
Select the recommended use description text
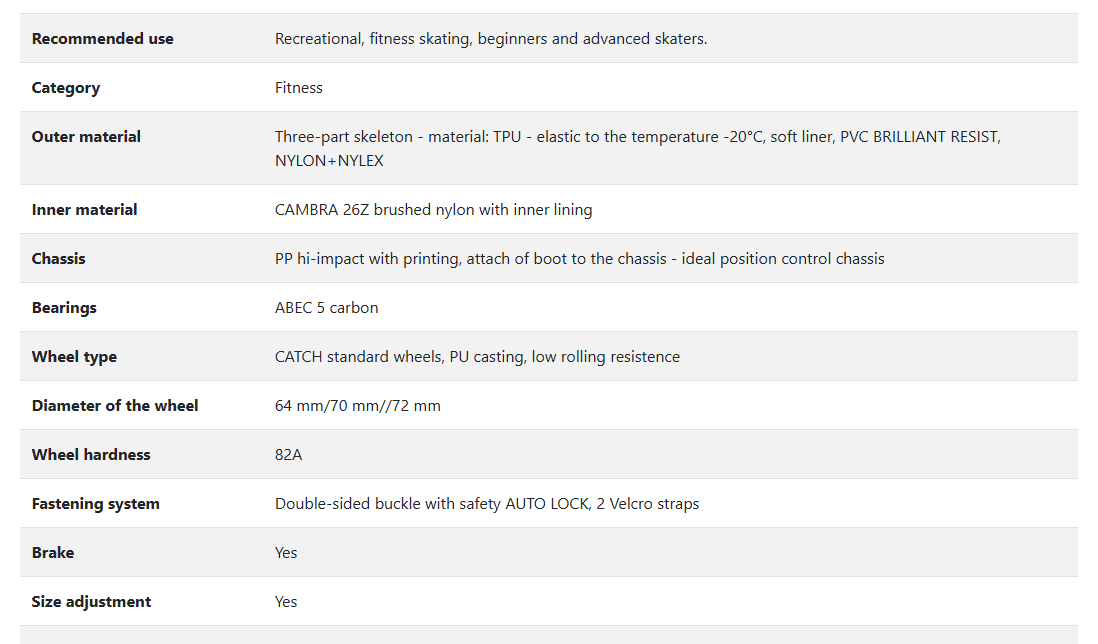coord(491,39)
